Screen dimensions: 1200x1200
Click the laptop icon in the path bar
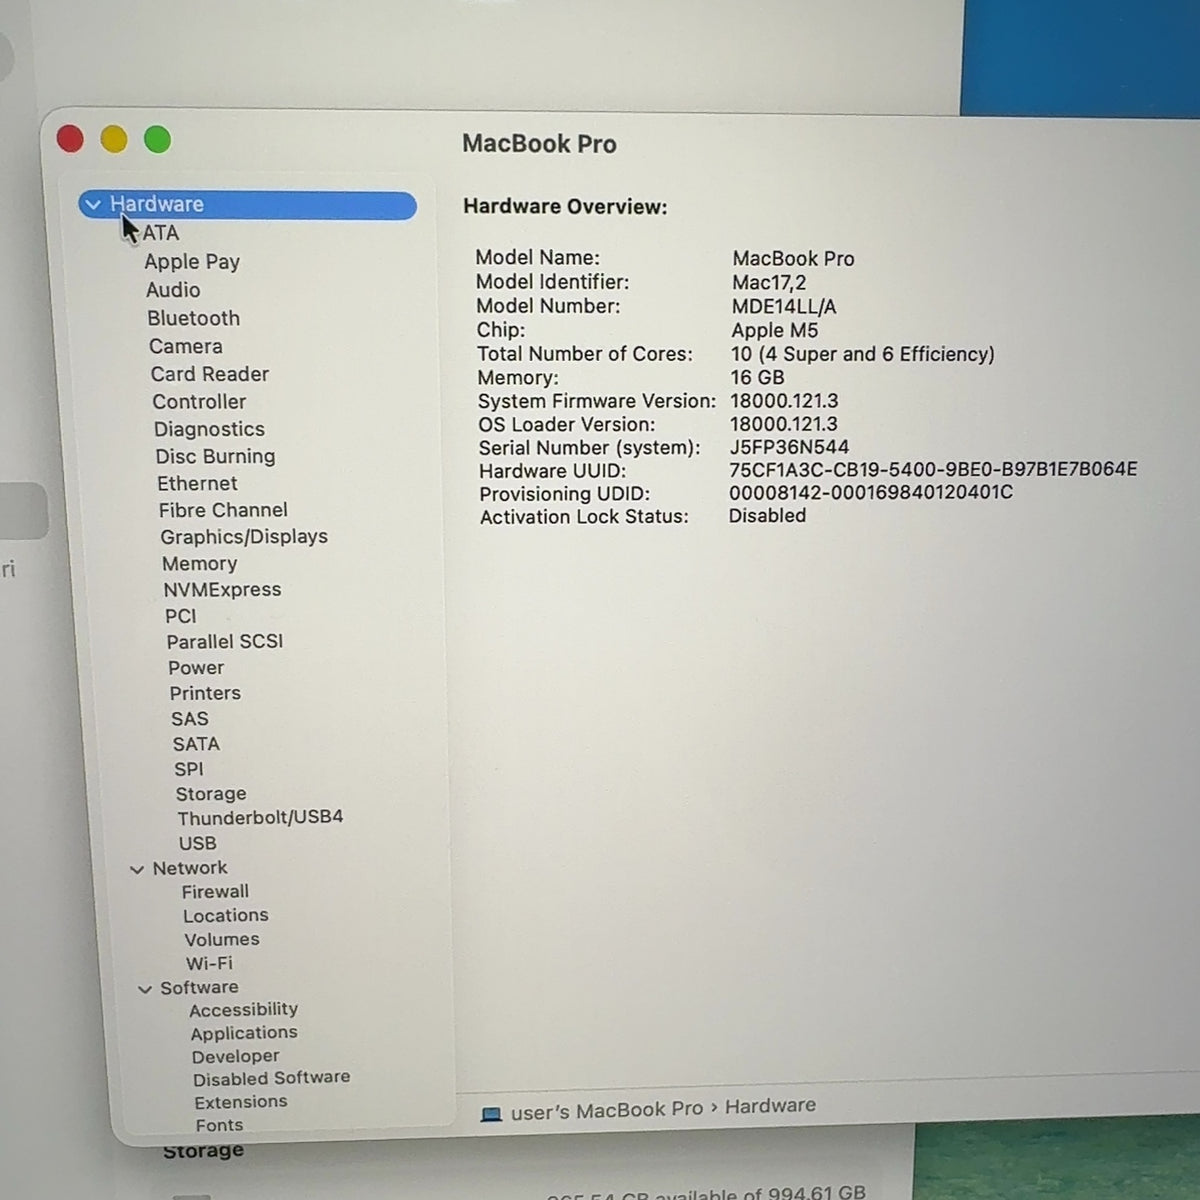pos(491,1114)
